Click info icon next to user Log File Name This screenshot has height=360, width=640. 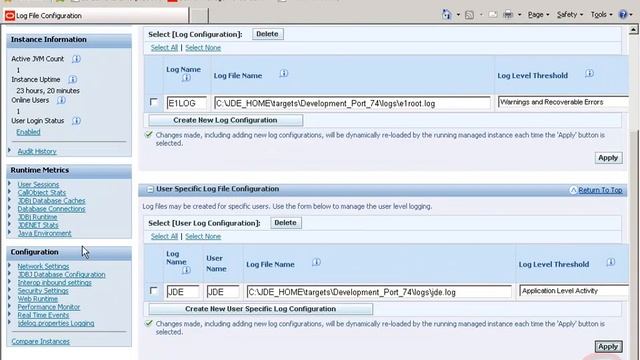coord(316,262)
